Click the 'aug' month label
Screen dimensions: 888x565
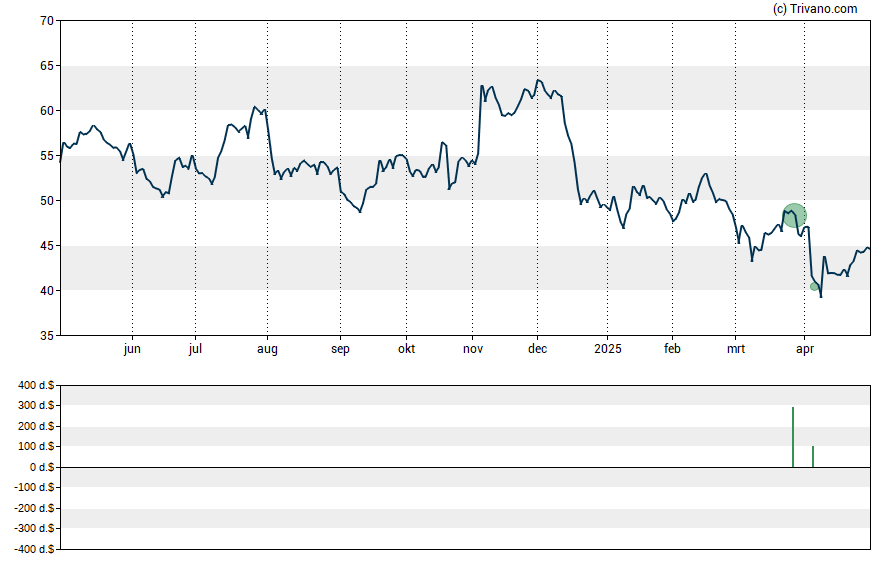point(267,349)
